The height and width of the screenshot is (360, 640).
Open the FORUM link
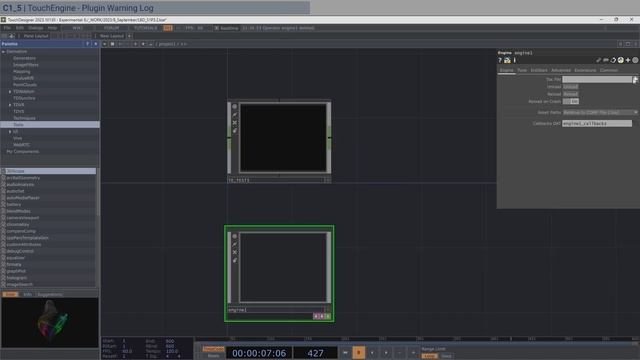pyautogui.click(x=111, y=28)
